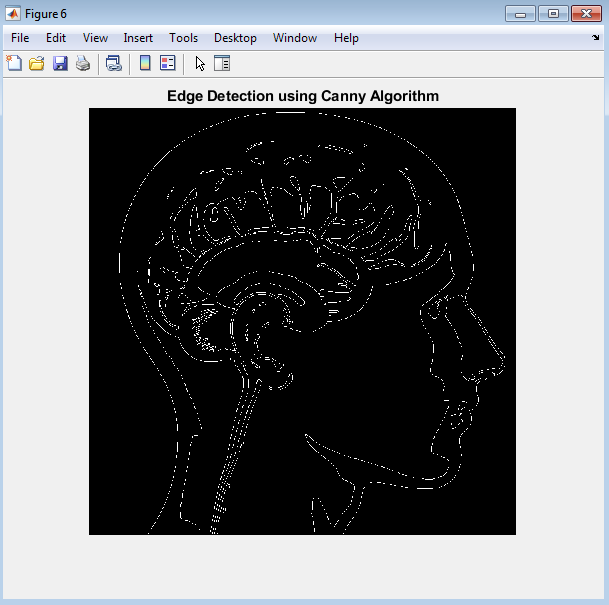The width and height of the screenshot is (609, 605).
Task: Open the Help menu
Action: click(x=346, y=38)
